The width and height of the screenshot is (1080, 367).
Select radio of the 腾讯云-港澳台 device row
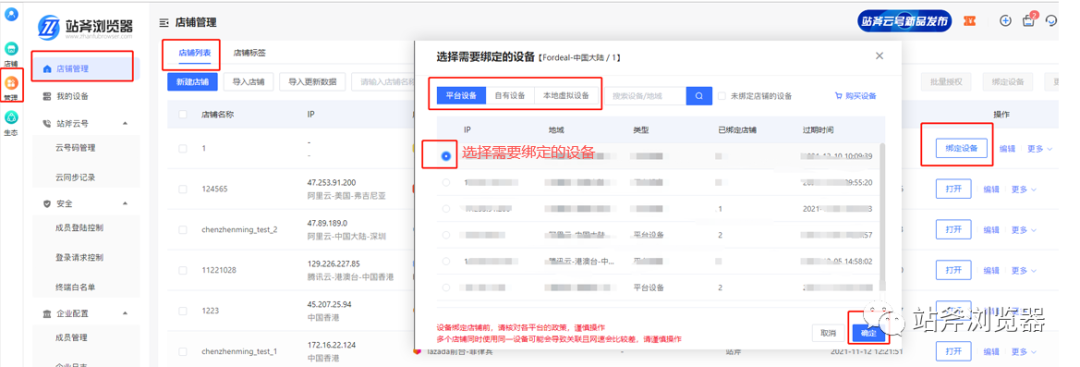(x=446, y=262)
